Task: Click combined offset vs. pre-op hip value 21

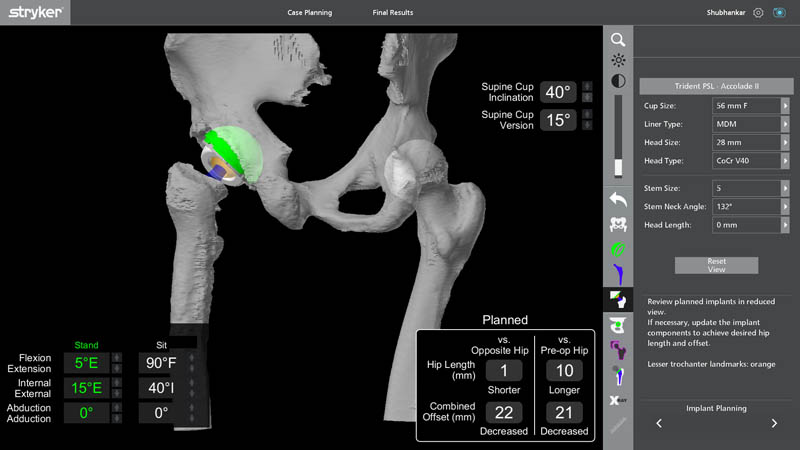Action: tap(564, 412)
